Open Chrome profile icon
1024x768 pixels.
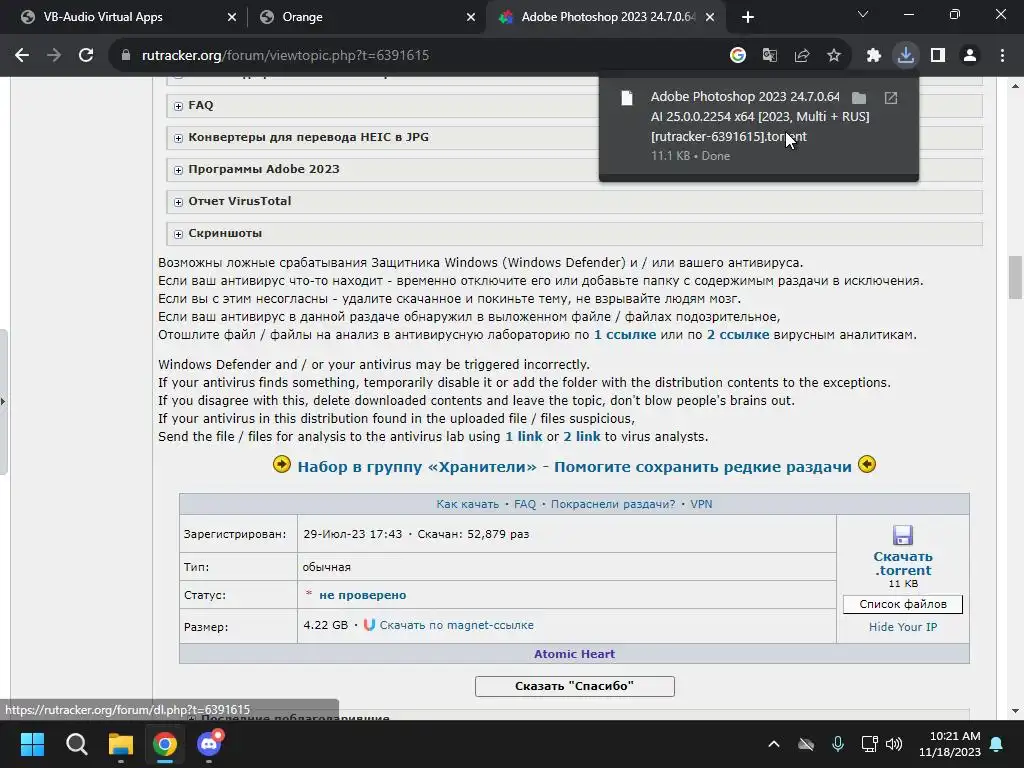970,56
